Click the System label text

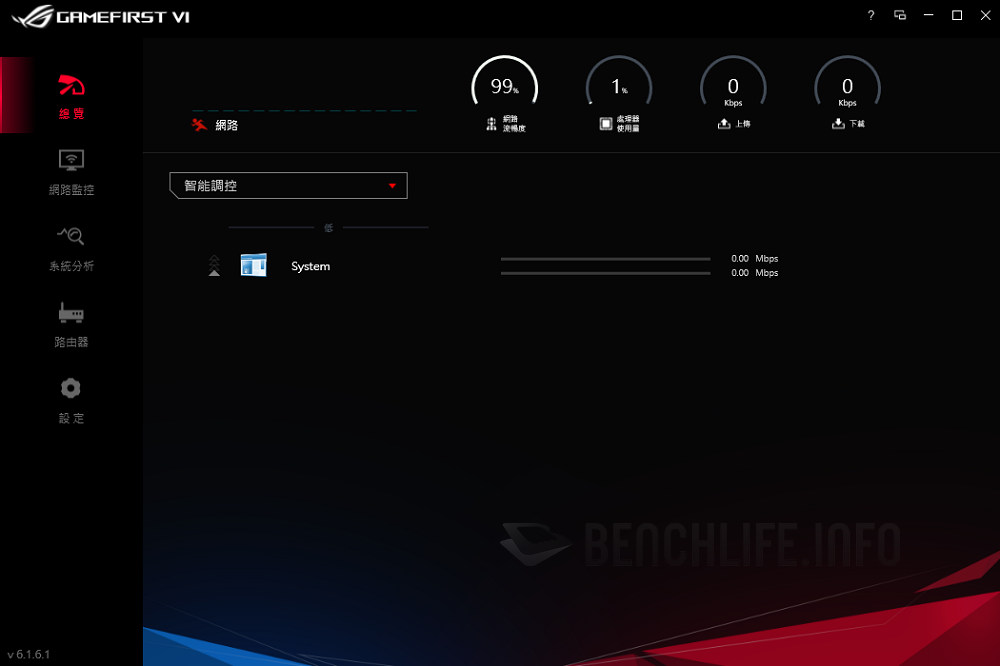pyautogui.click(x=310, y=266)
